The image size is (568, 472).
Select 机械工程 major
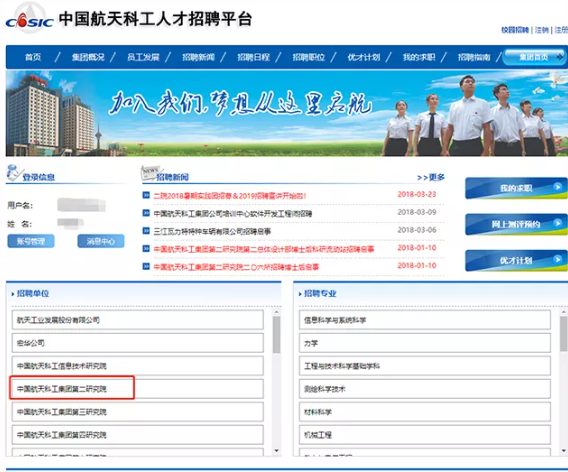click(425, 435)
